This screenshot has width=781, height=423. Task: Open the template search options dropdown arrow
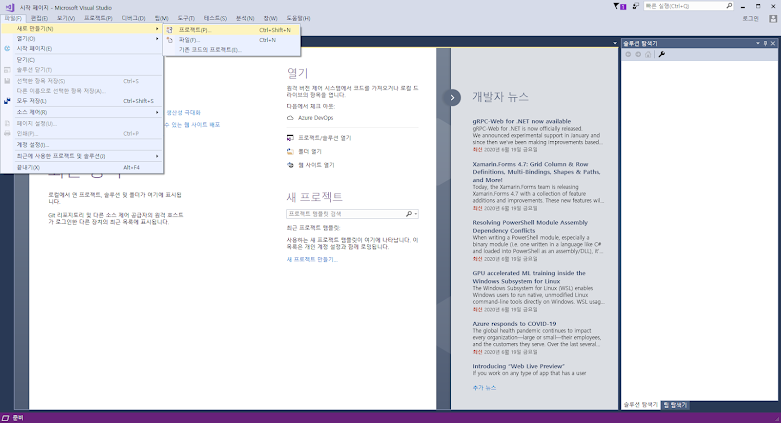[x=416, y=214]
